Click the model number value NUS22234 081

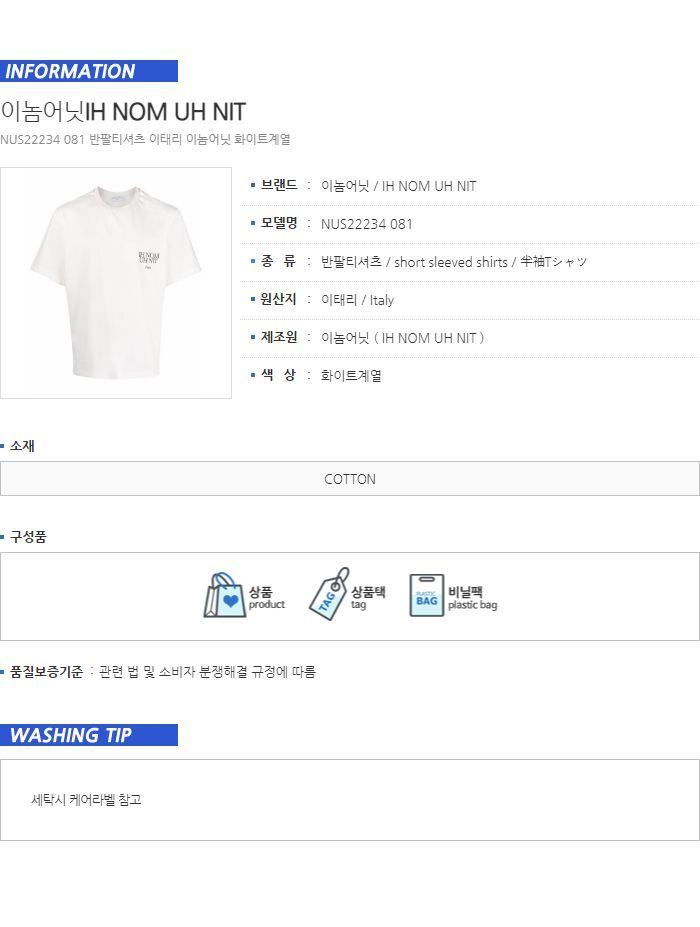click(x=366, y=224)
